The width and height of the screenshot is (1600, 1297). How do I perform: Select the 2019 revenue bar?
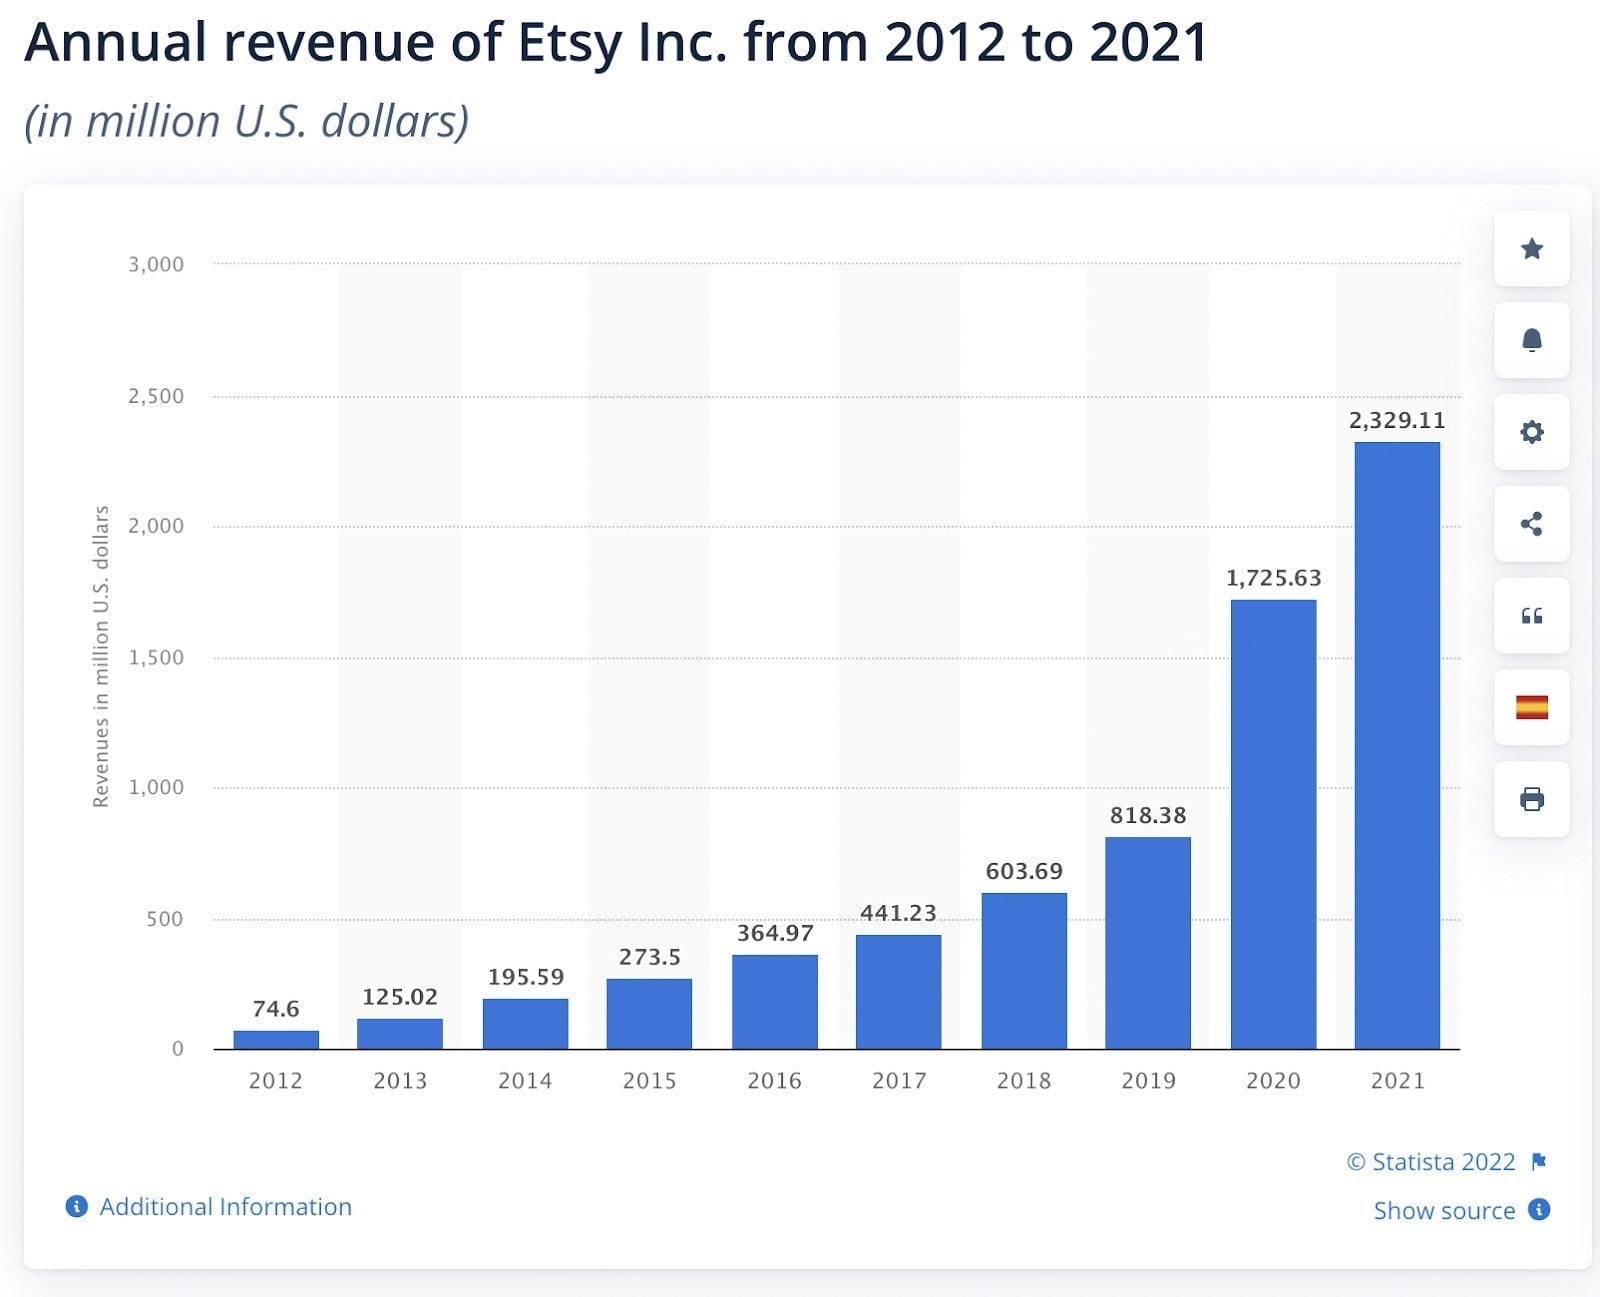[1148, 943]
